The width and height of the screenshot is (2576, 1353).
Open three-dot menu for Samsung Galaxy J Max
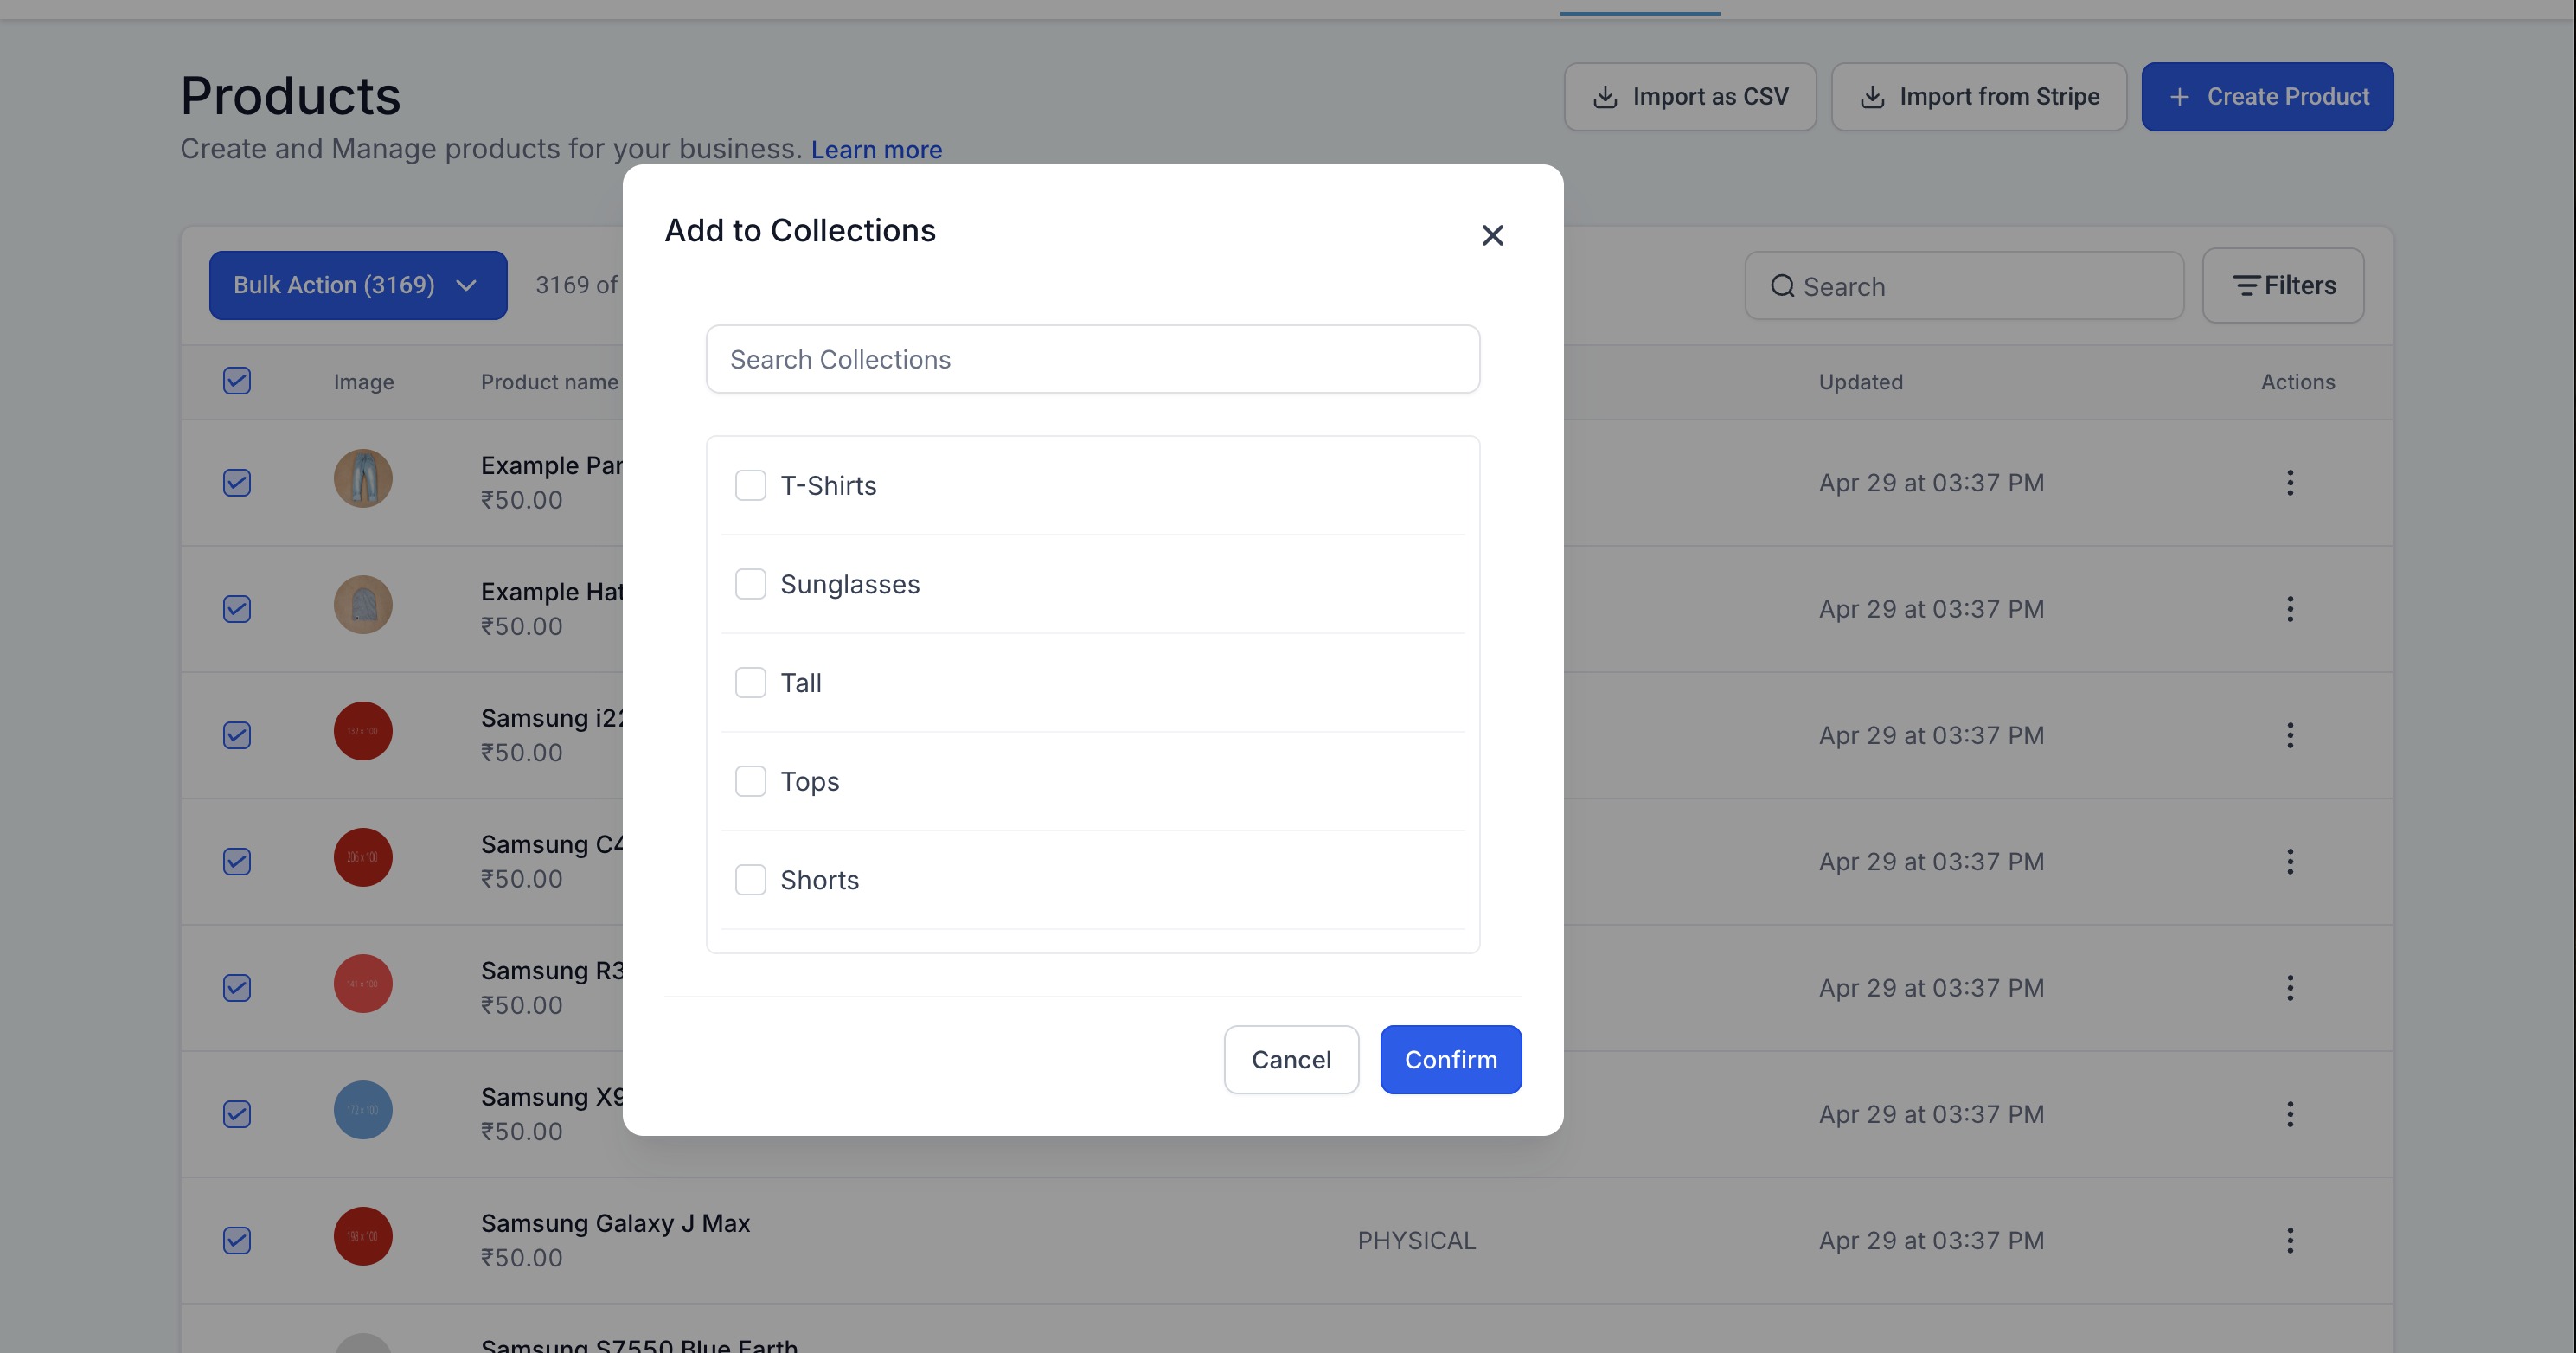(x=2290, y=1240)
